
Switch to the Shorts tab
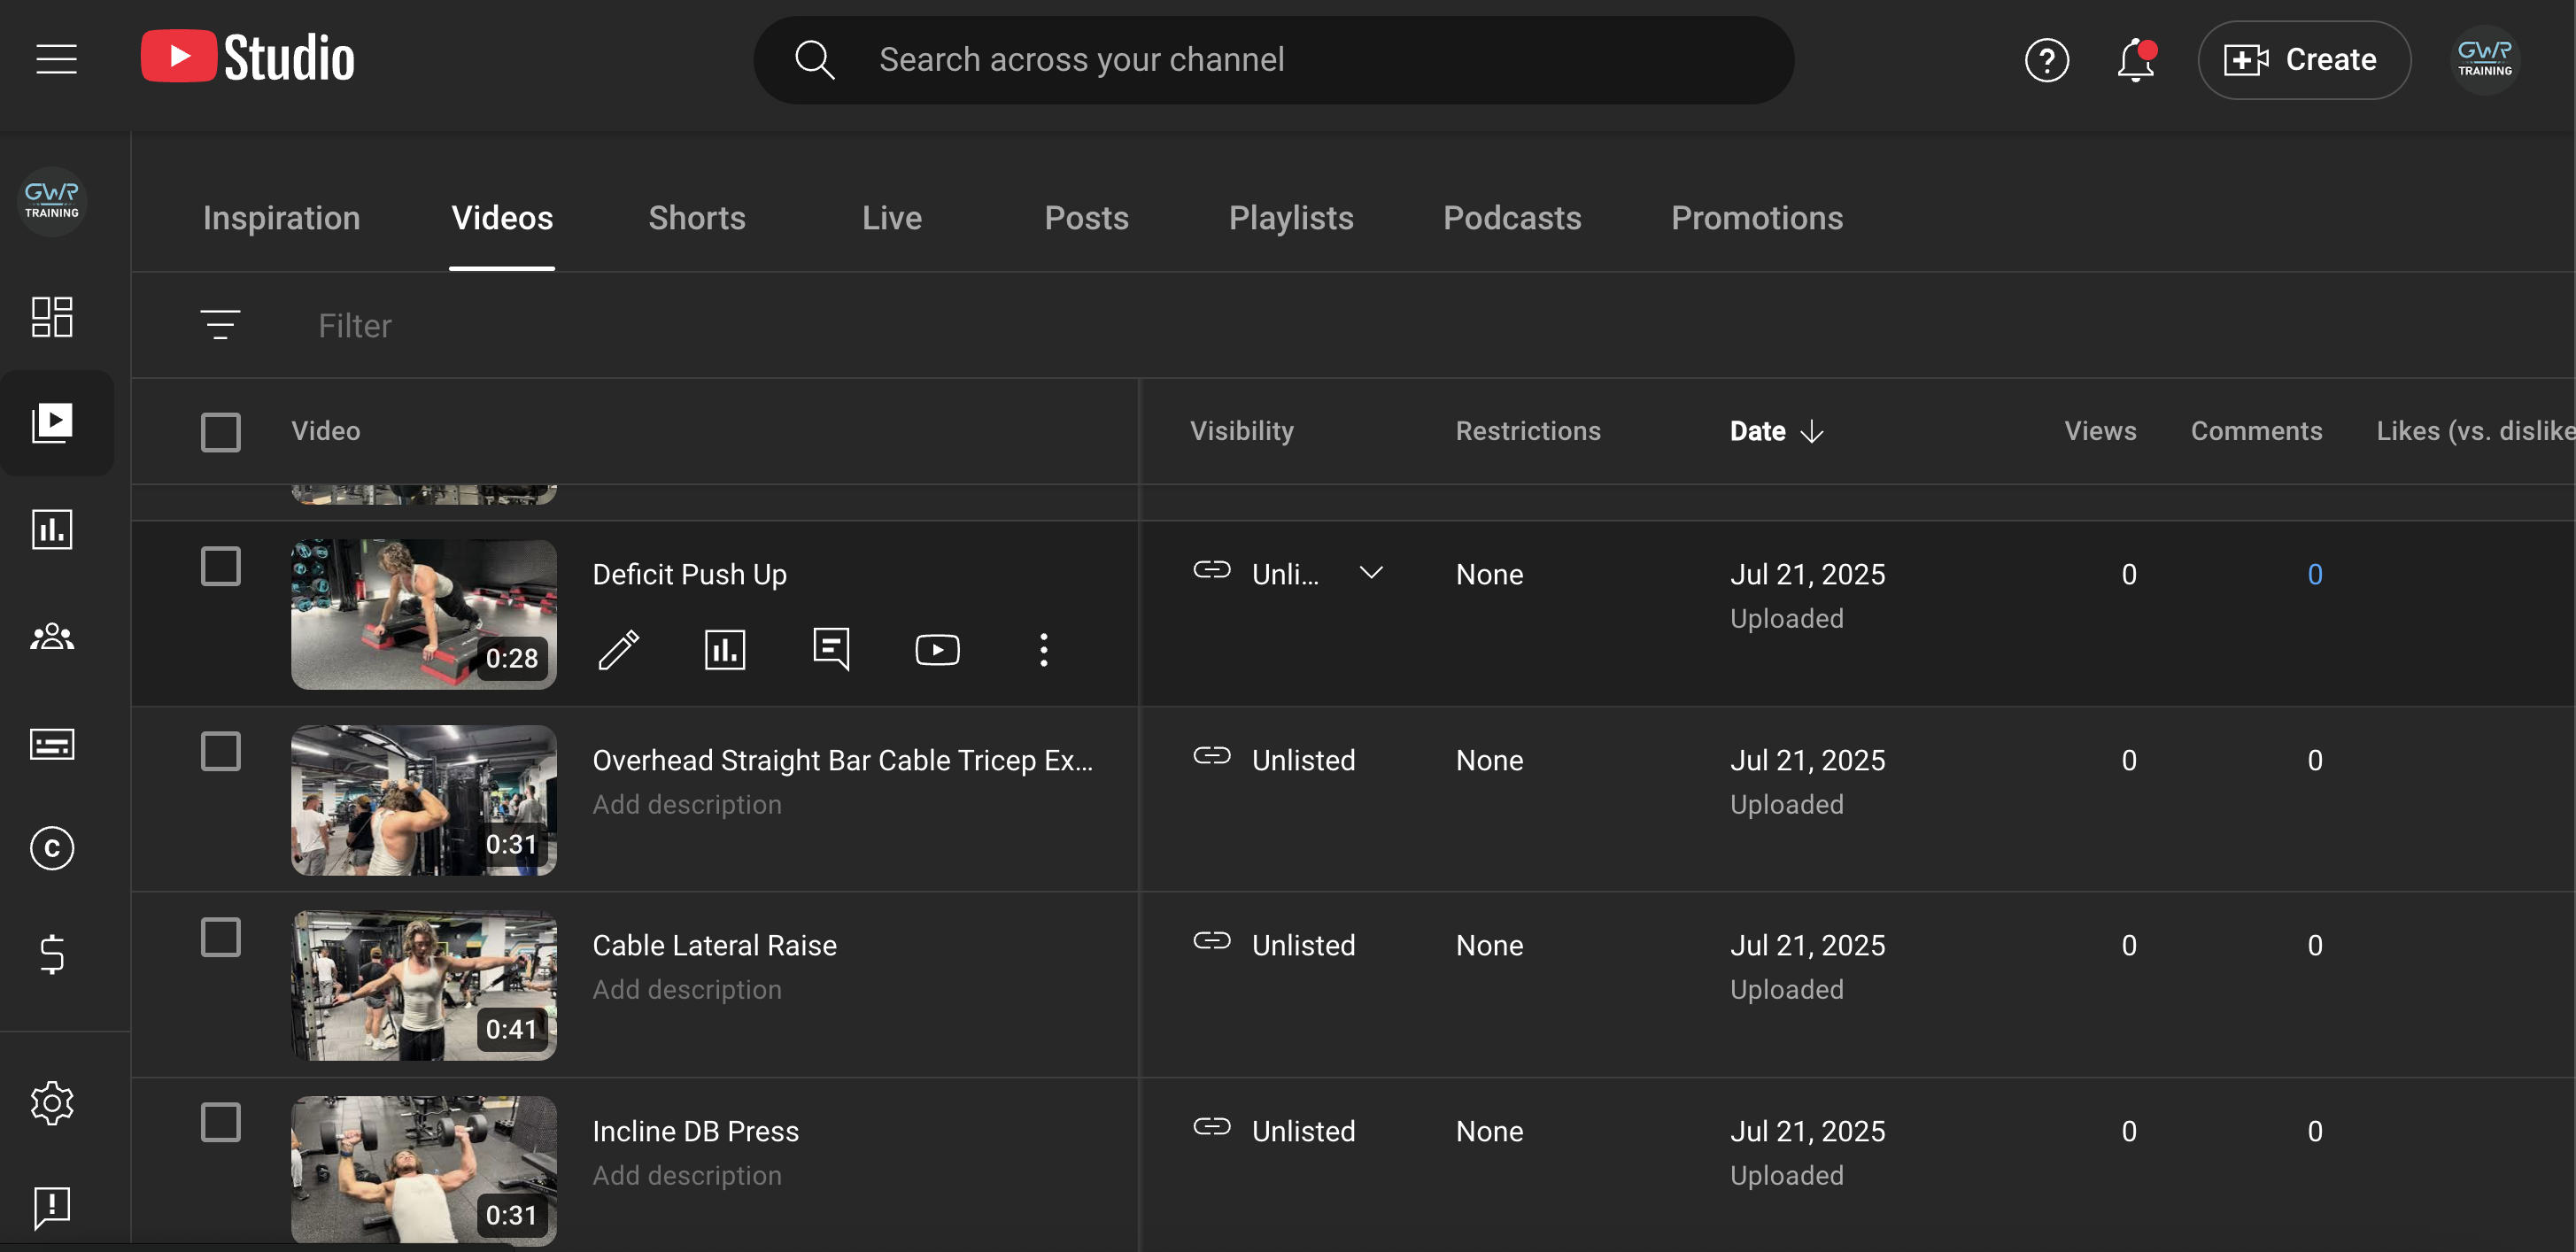click(696, 218)
